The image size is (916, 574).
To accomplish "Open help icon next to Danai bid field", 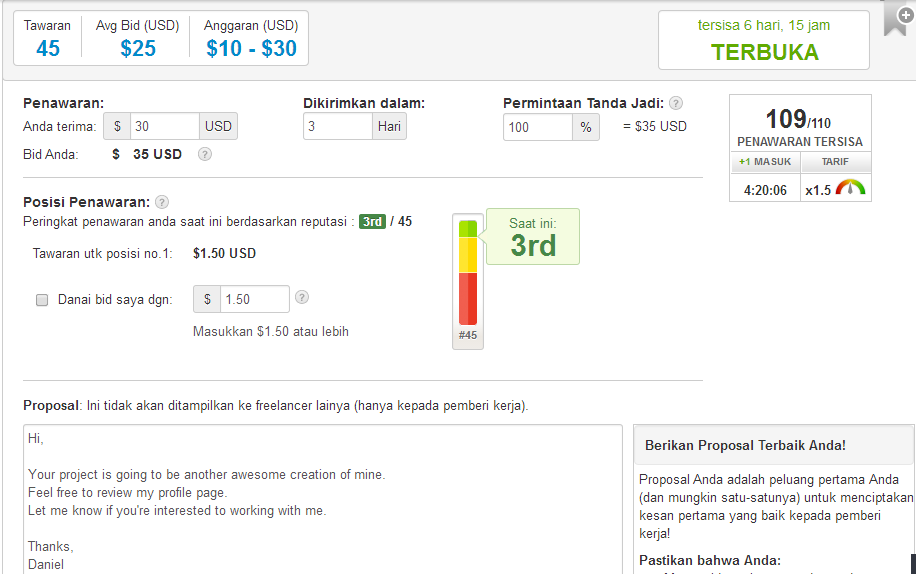I will 302,297.
